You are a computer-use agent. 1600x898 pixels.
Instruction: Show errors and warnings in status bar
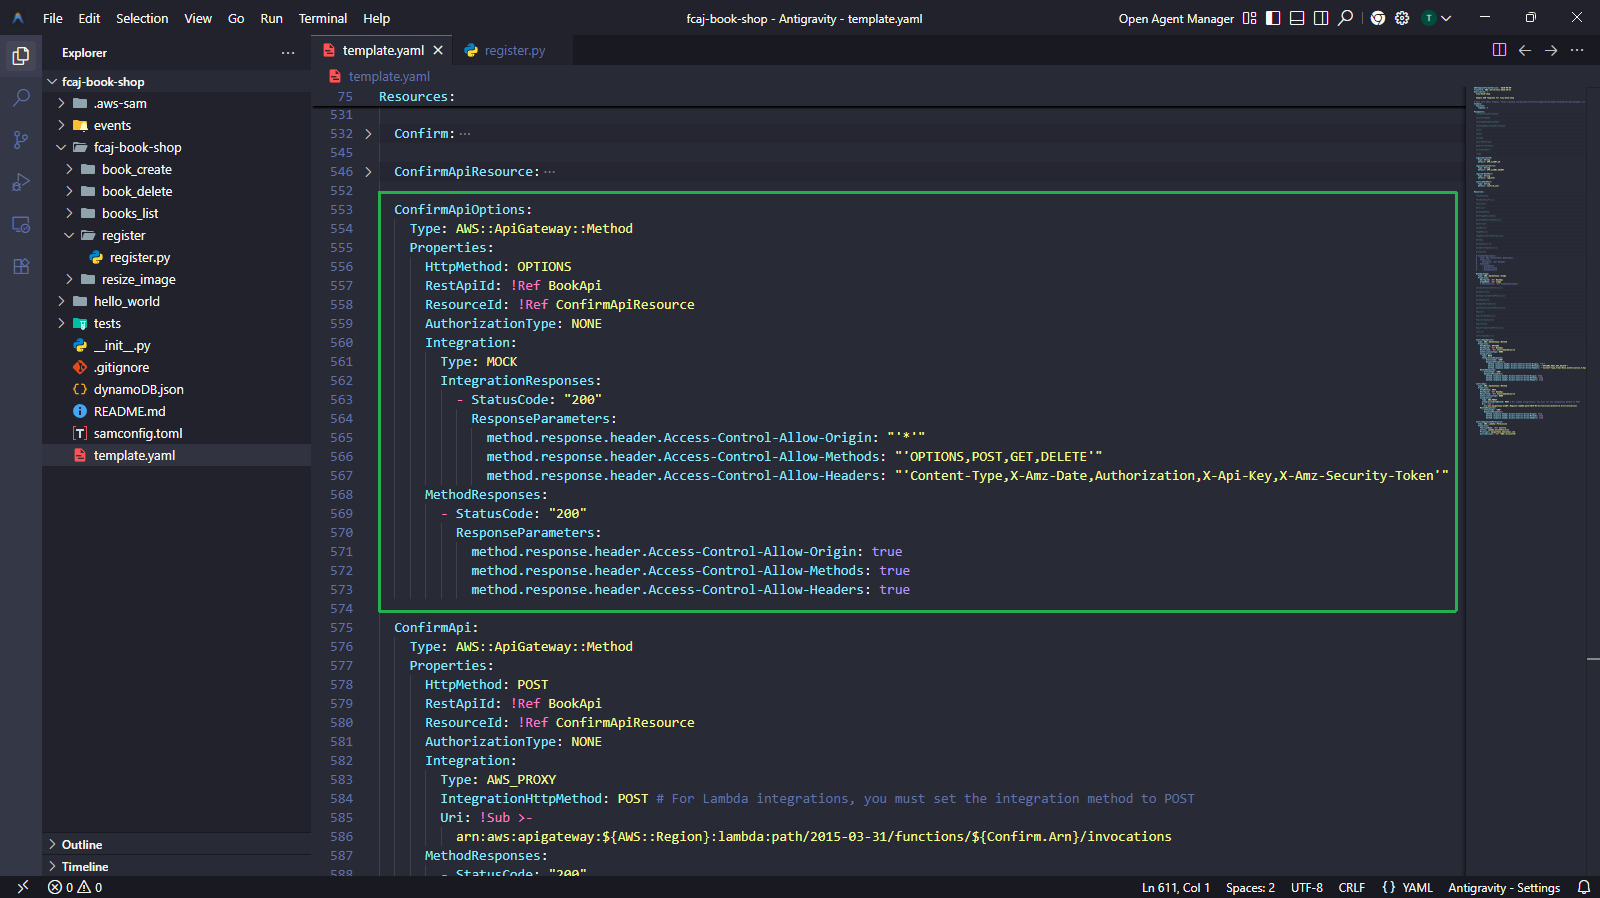coord(75,887)
